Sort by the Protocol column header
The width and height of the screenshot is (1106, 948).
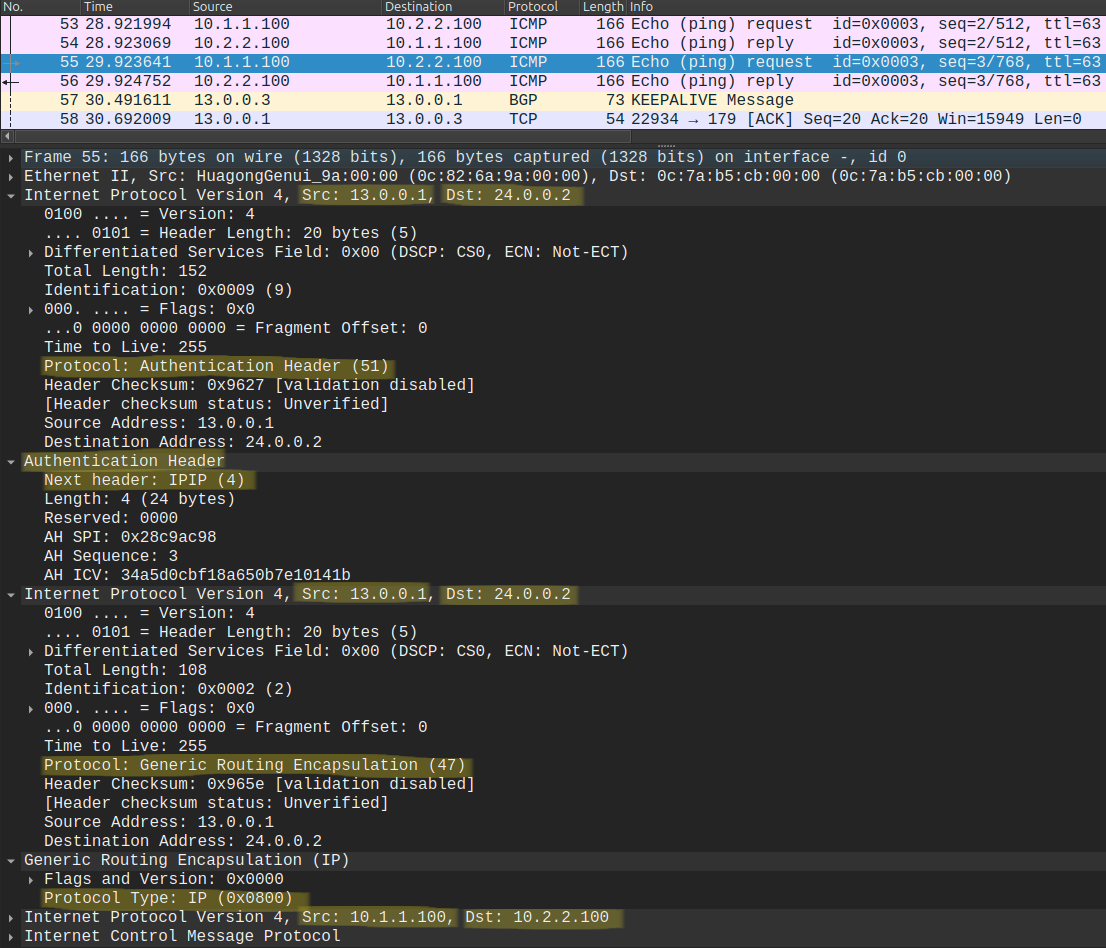point(542,7)
